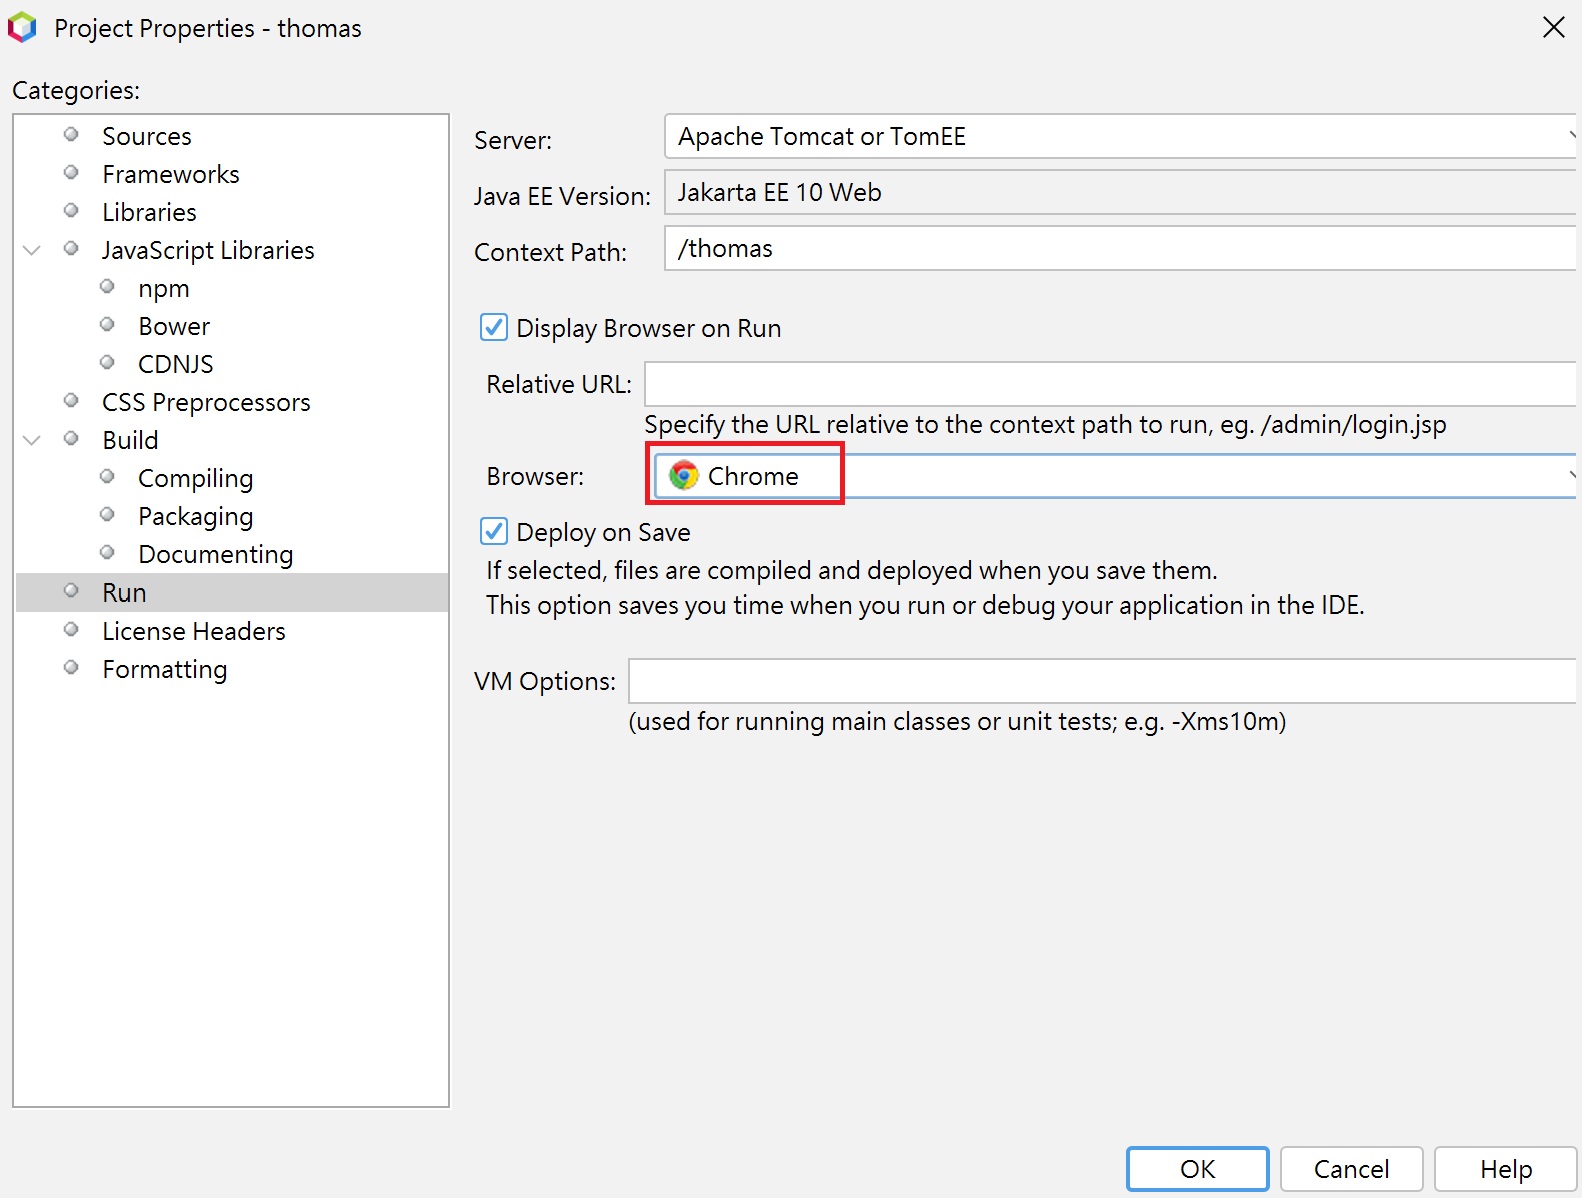Click the 'Java EE Version:' label

click(562, 196)
